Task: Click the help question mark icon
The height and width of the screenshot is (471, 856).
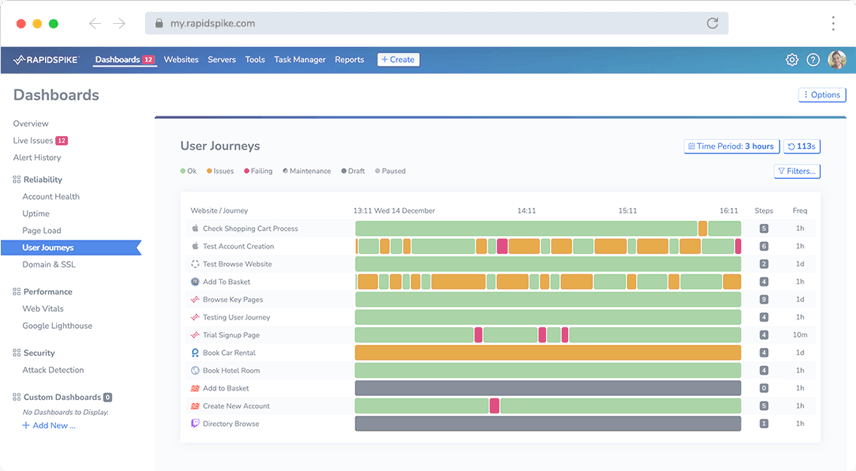Action: coord(813,60)
